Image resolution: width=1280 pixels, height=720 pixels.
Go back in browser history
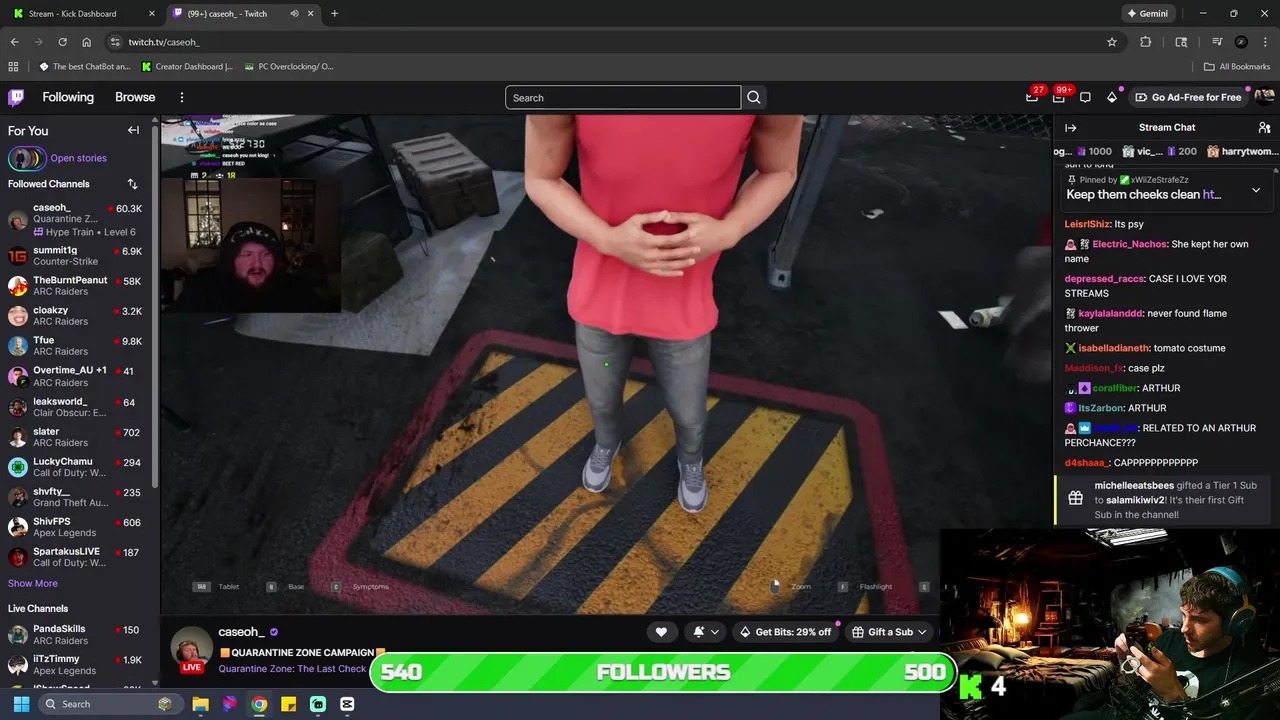point(14,42)
